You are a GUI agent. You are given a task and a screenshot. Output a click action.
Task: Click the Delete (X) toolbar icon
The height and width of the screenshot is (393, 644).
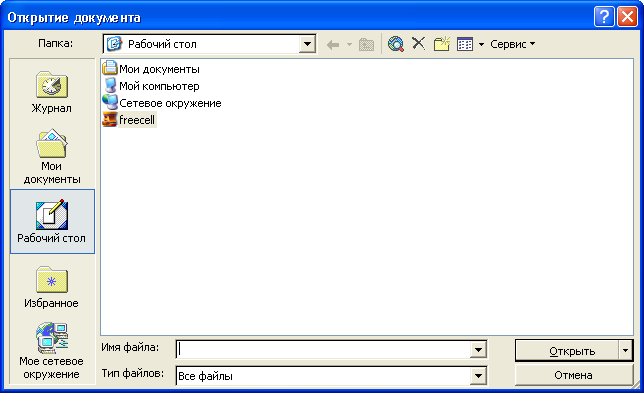pyautogui.click(x=419, y=44)
